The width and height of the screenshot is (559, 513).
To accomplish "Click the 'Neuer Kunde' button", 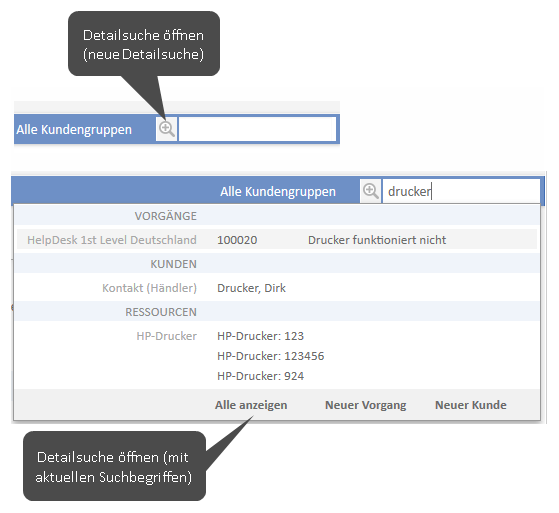I will (x=471, y=405).
